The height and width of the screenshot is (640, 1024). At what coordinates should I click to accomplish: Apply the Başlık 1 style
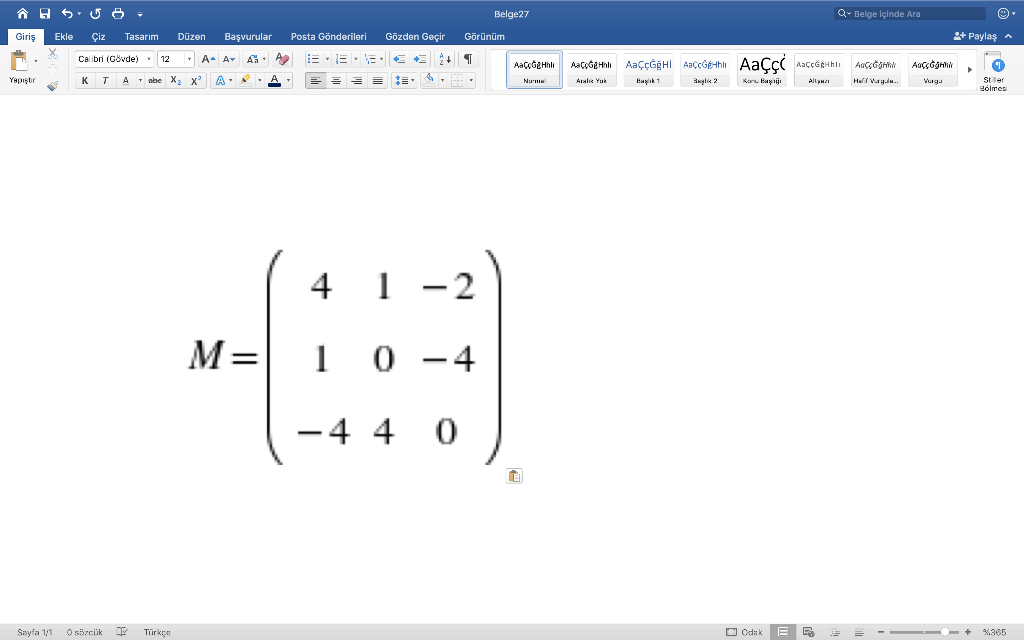tap(647, 68)
